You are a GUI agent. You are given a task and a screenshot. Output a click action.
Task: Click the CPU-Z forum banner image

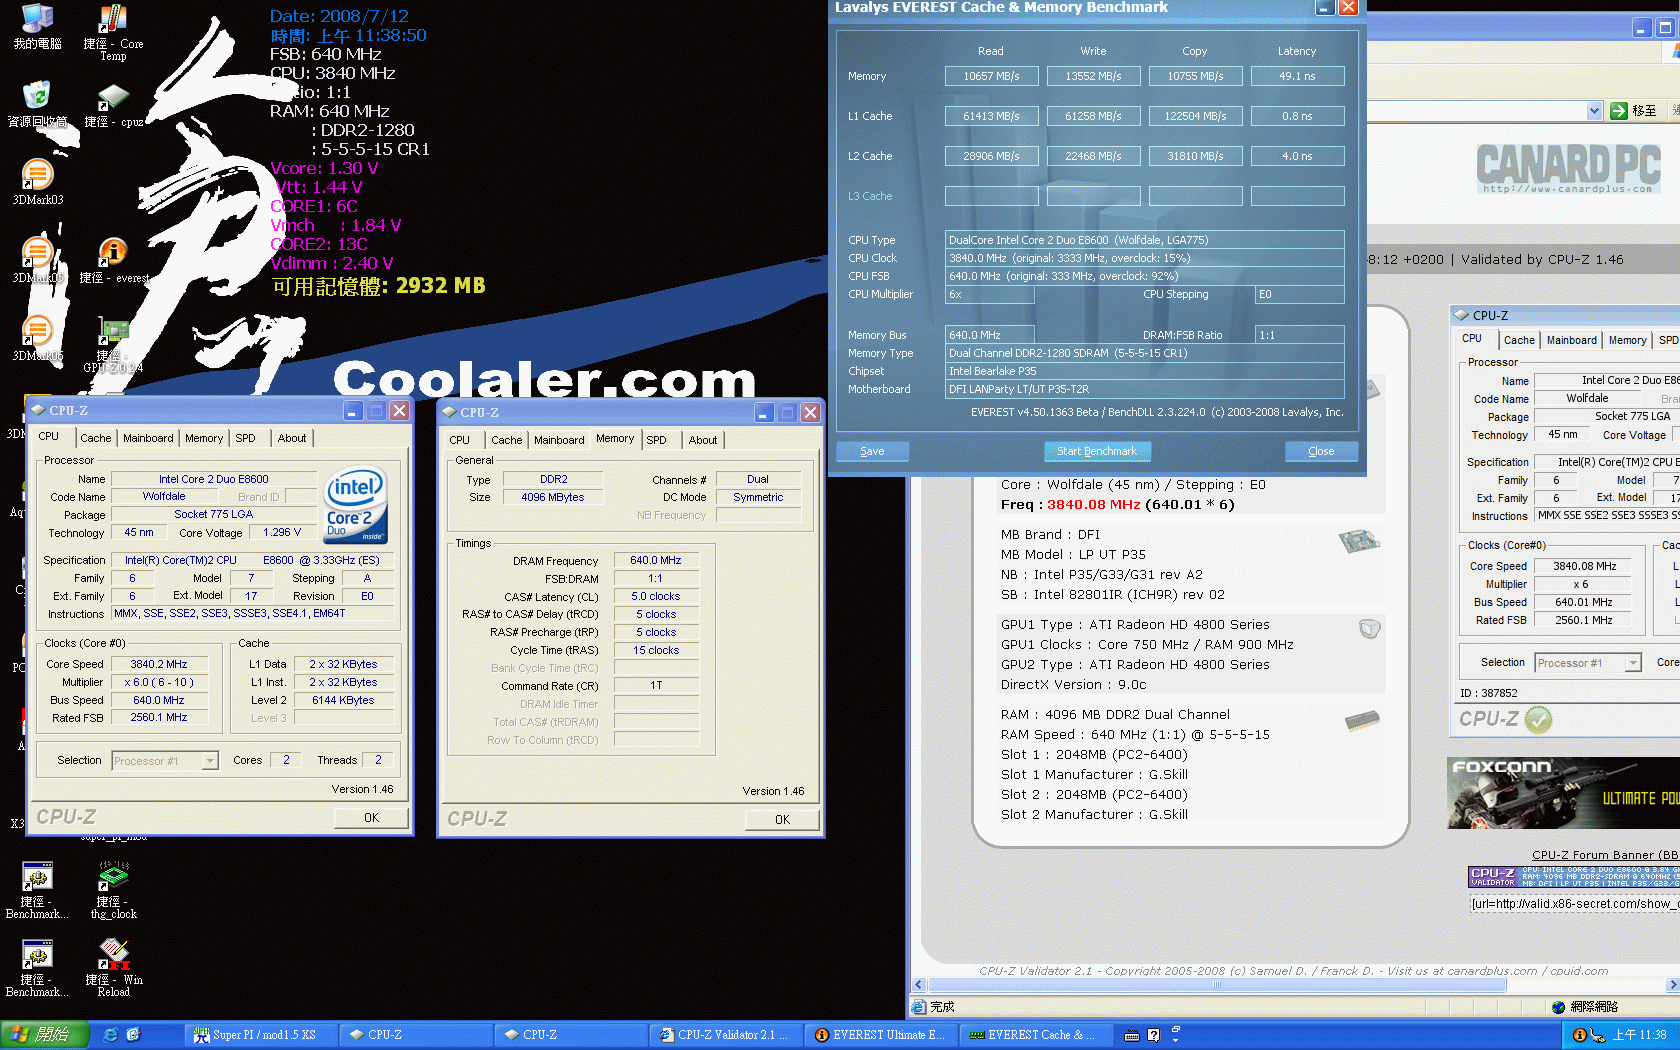1574,877
